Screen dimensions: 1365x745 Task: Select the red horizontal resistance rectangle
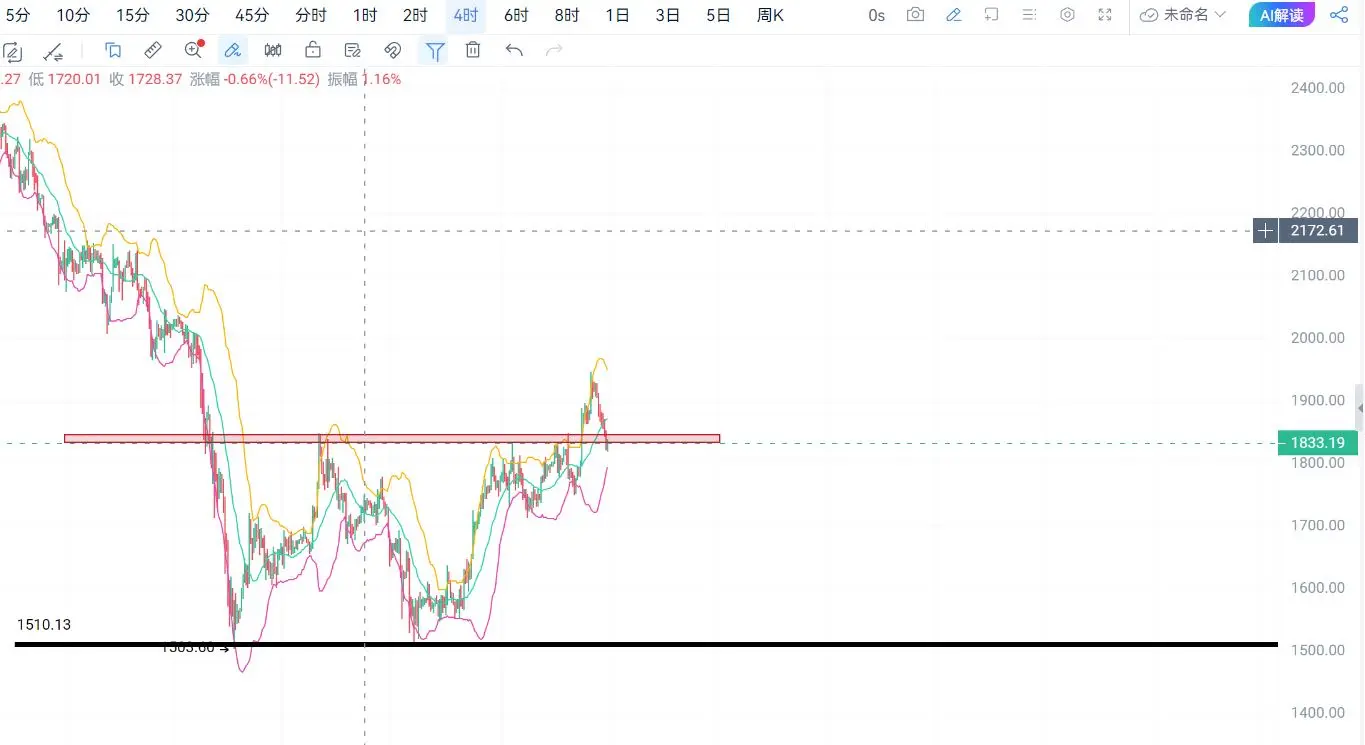pyautogui.click(x=392, y=438)
